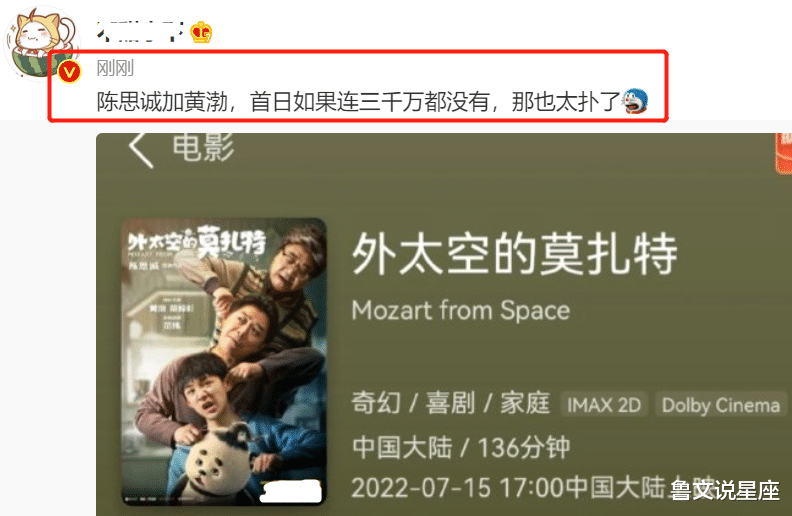
Task: Click the 刚刚 timestamp
Action: [115, 68]
